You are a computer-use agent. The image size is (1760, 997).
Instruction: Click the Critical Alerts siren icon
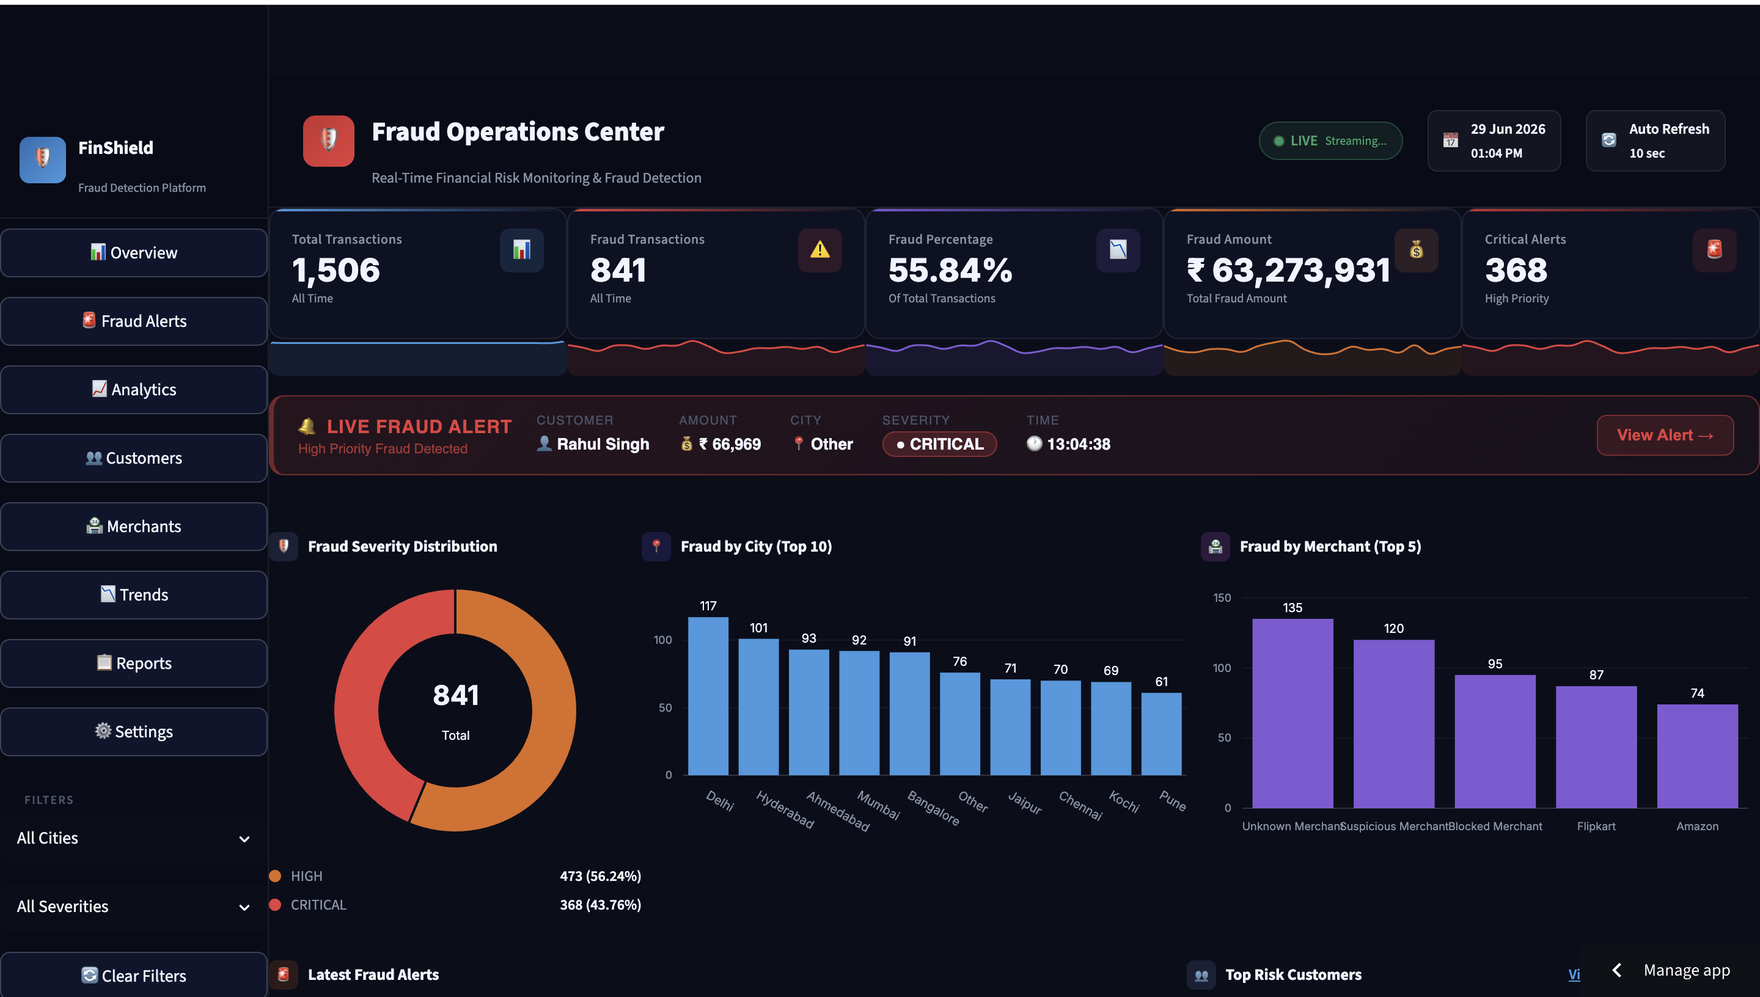[1714, 250]
